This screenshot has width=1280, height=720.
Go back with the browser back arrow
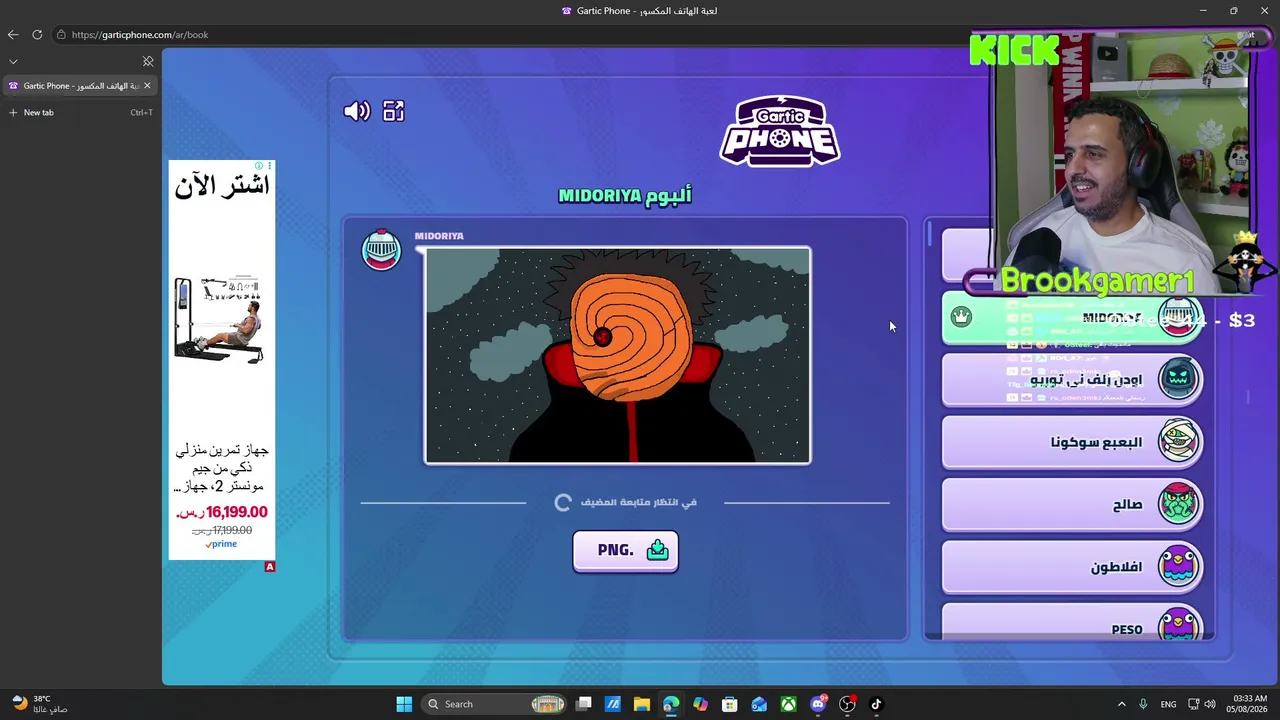pos(13,35)
